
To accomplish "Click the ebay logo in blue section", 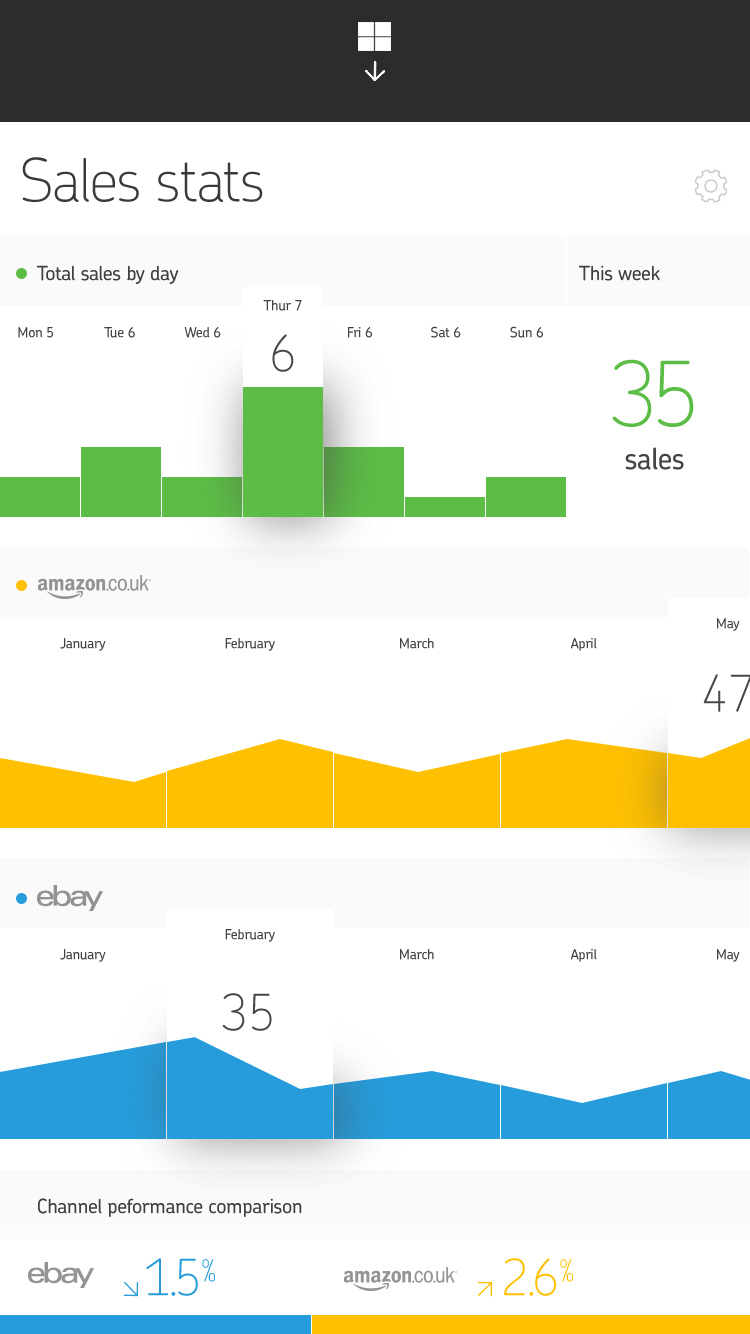I will (x=69, y=898).
